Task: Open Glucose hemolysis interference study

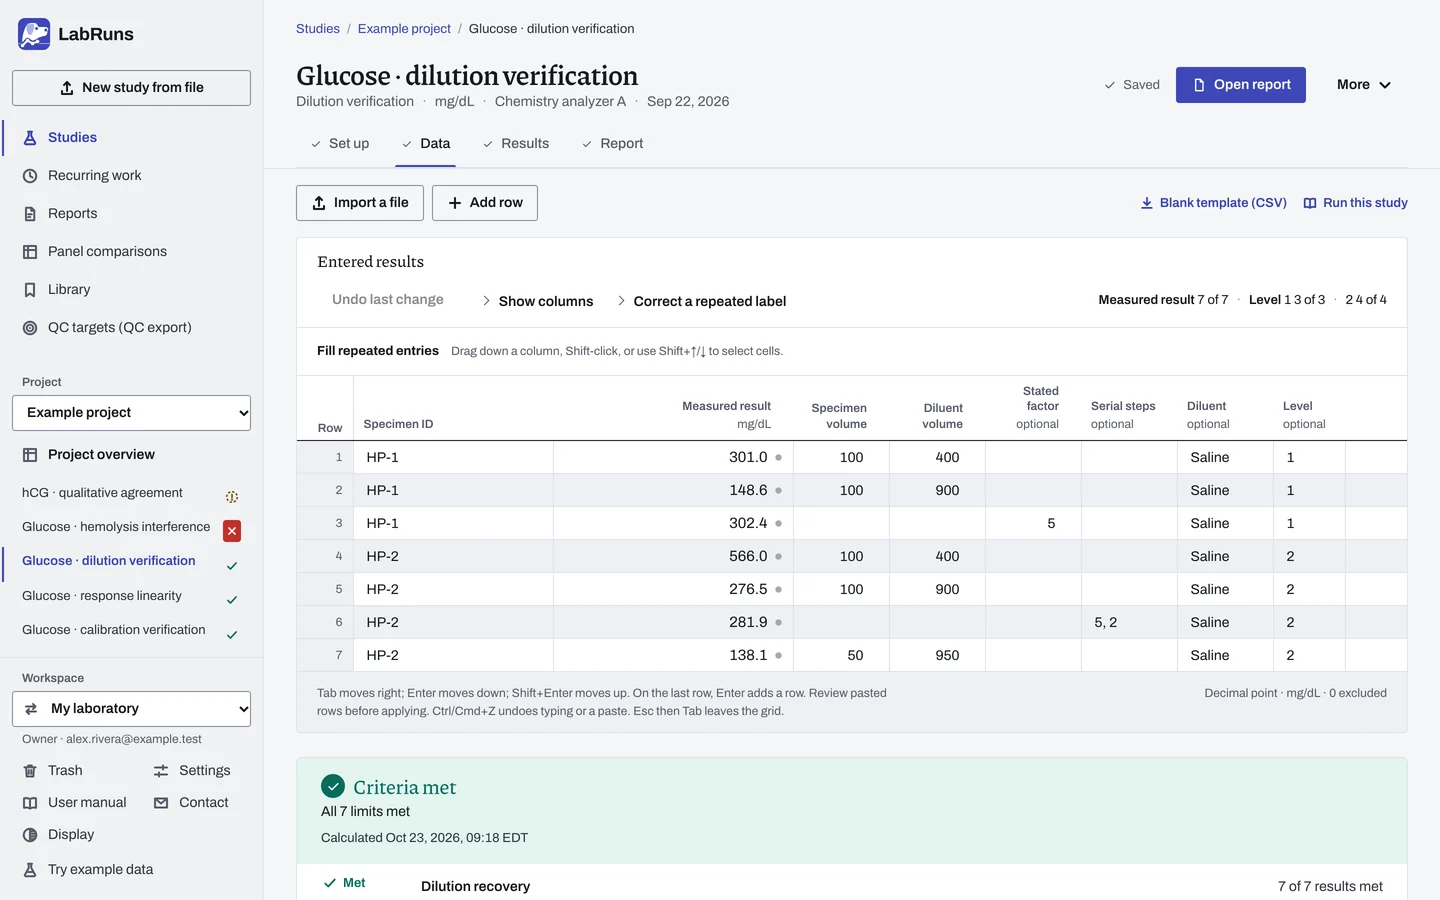Action: tap(116, 527)
